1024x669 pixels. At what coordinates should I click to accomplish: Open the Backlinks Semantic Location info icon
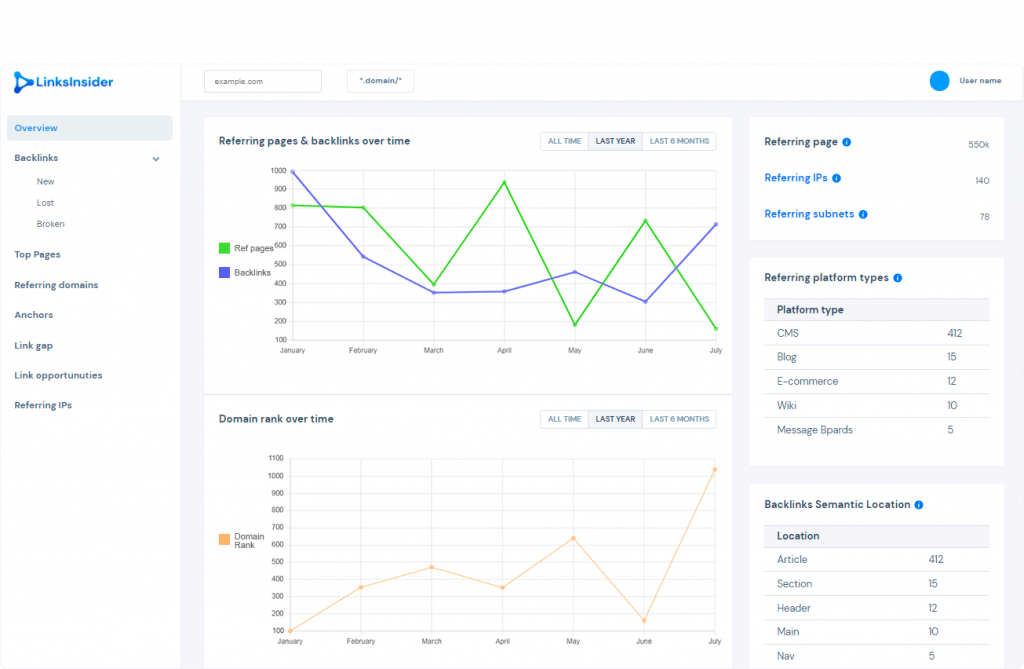pos(919,505)
